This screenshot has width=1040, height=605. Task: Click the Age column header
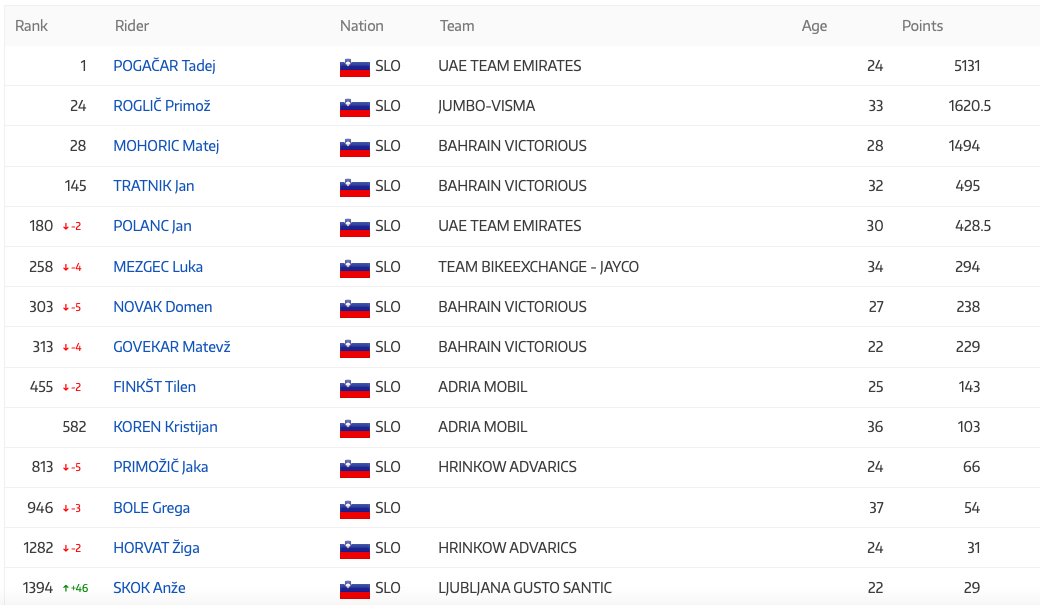814,26
